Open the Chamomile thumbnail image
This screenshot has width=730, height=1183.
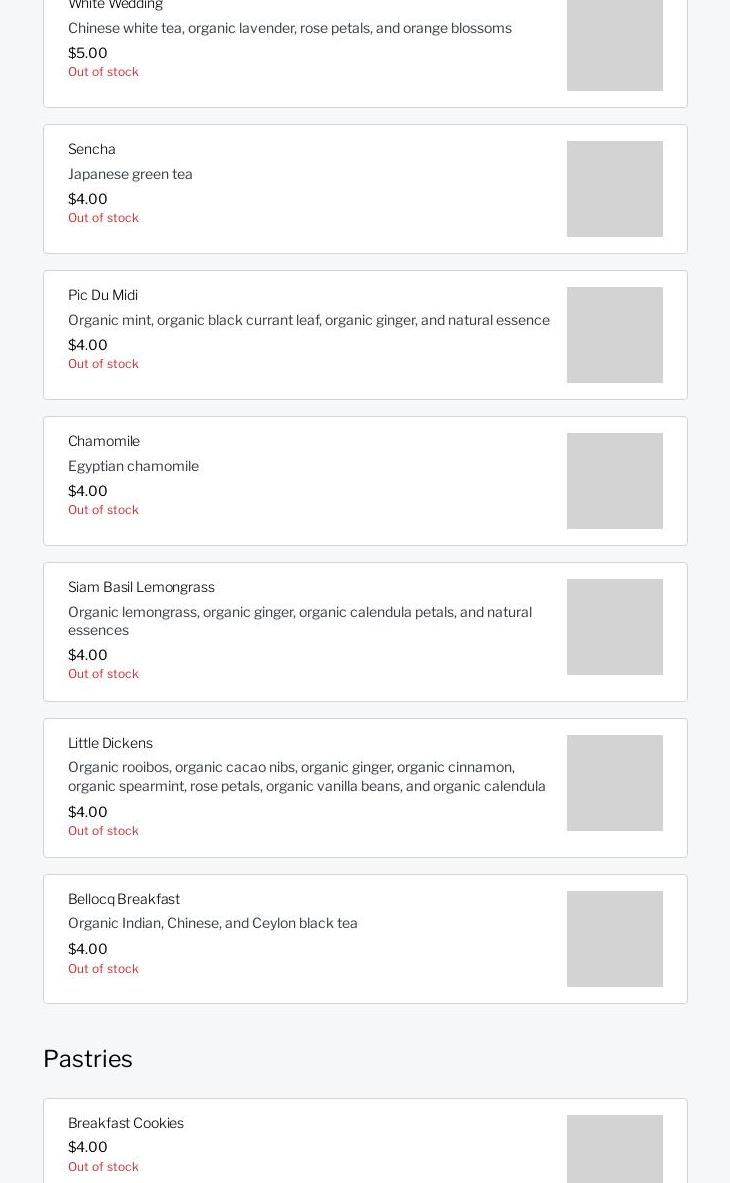(x=614, y=481)
